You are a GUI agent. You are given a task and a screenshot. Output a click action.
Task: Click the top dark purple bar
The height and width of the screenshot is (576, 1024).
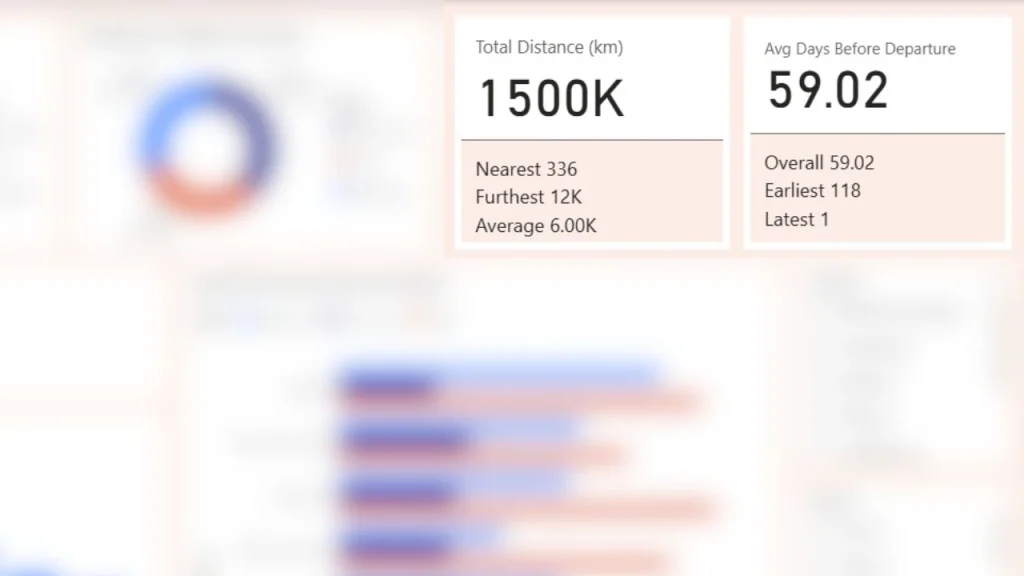click(387, 384)
